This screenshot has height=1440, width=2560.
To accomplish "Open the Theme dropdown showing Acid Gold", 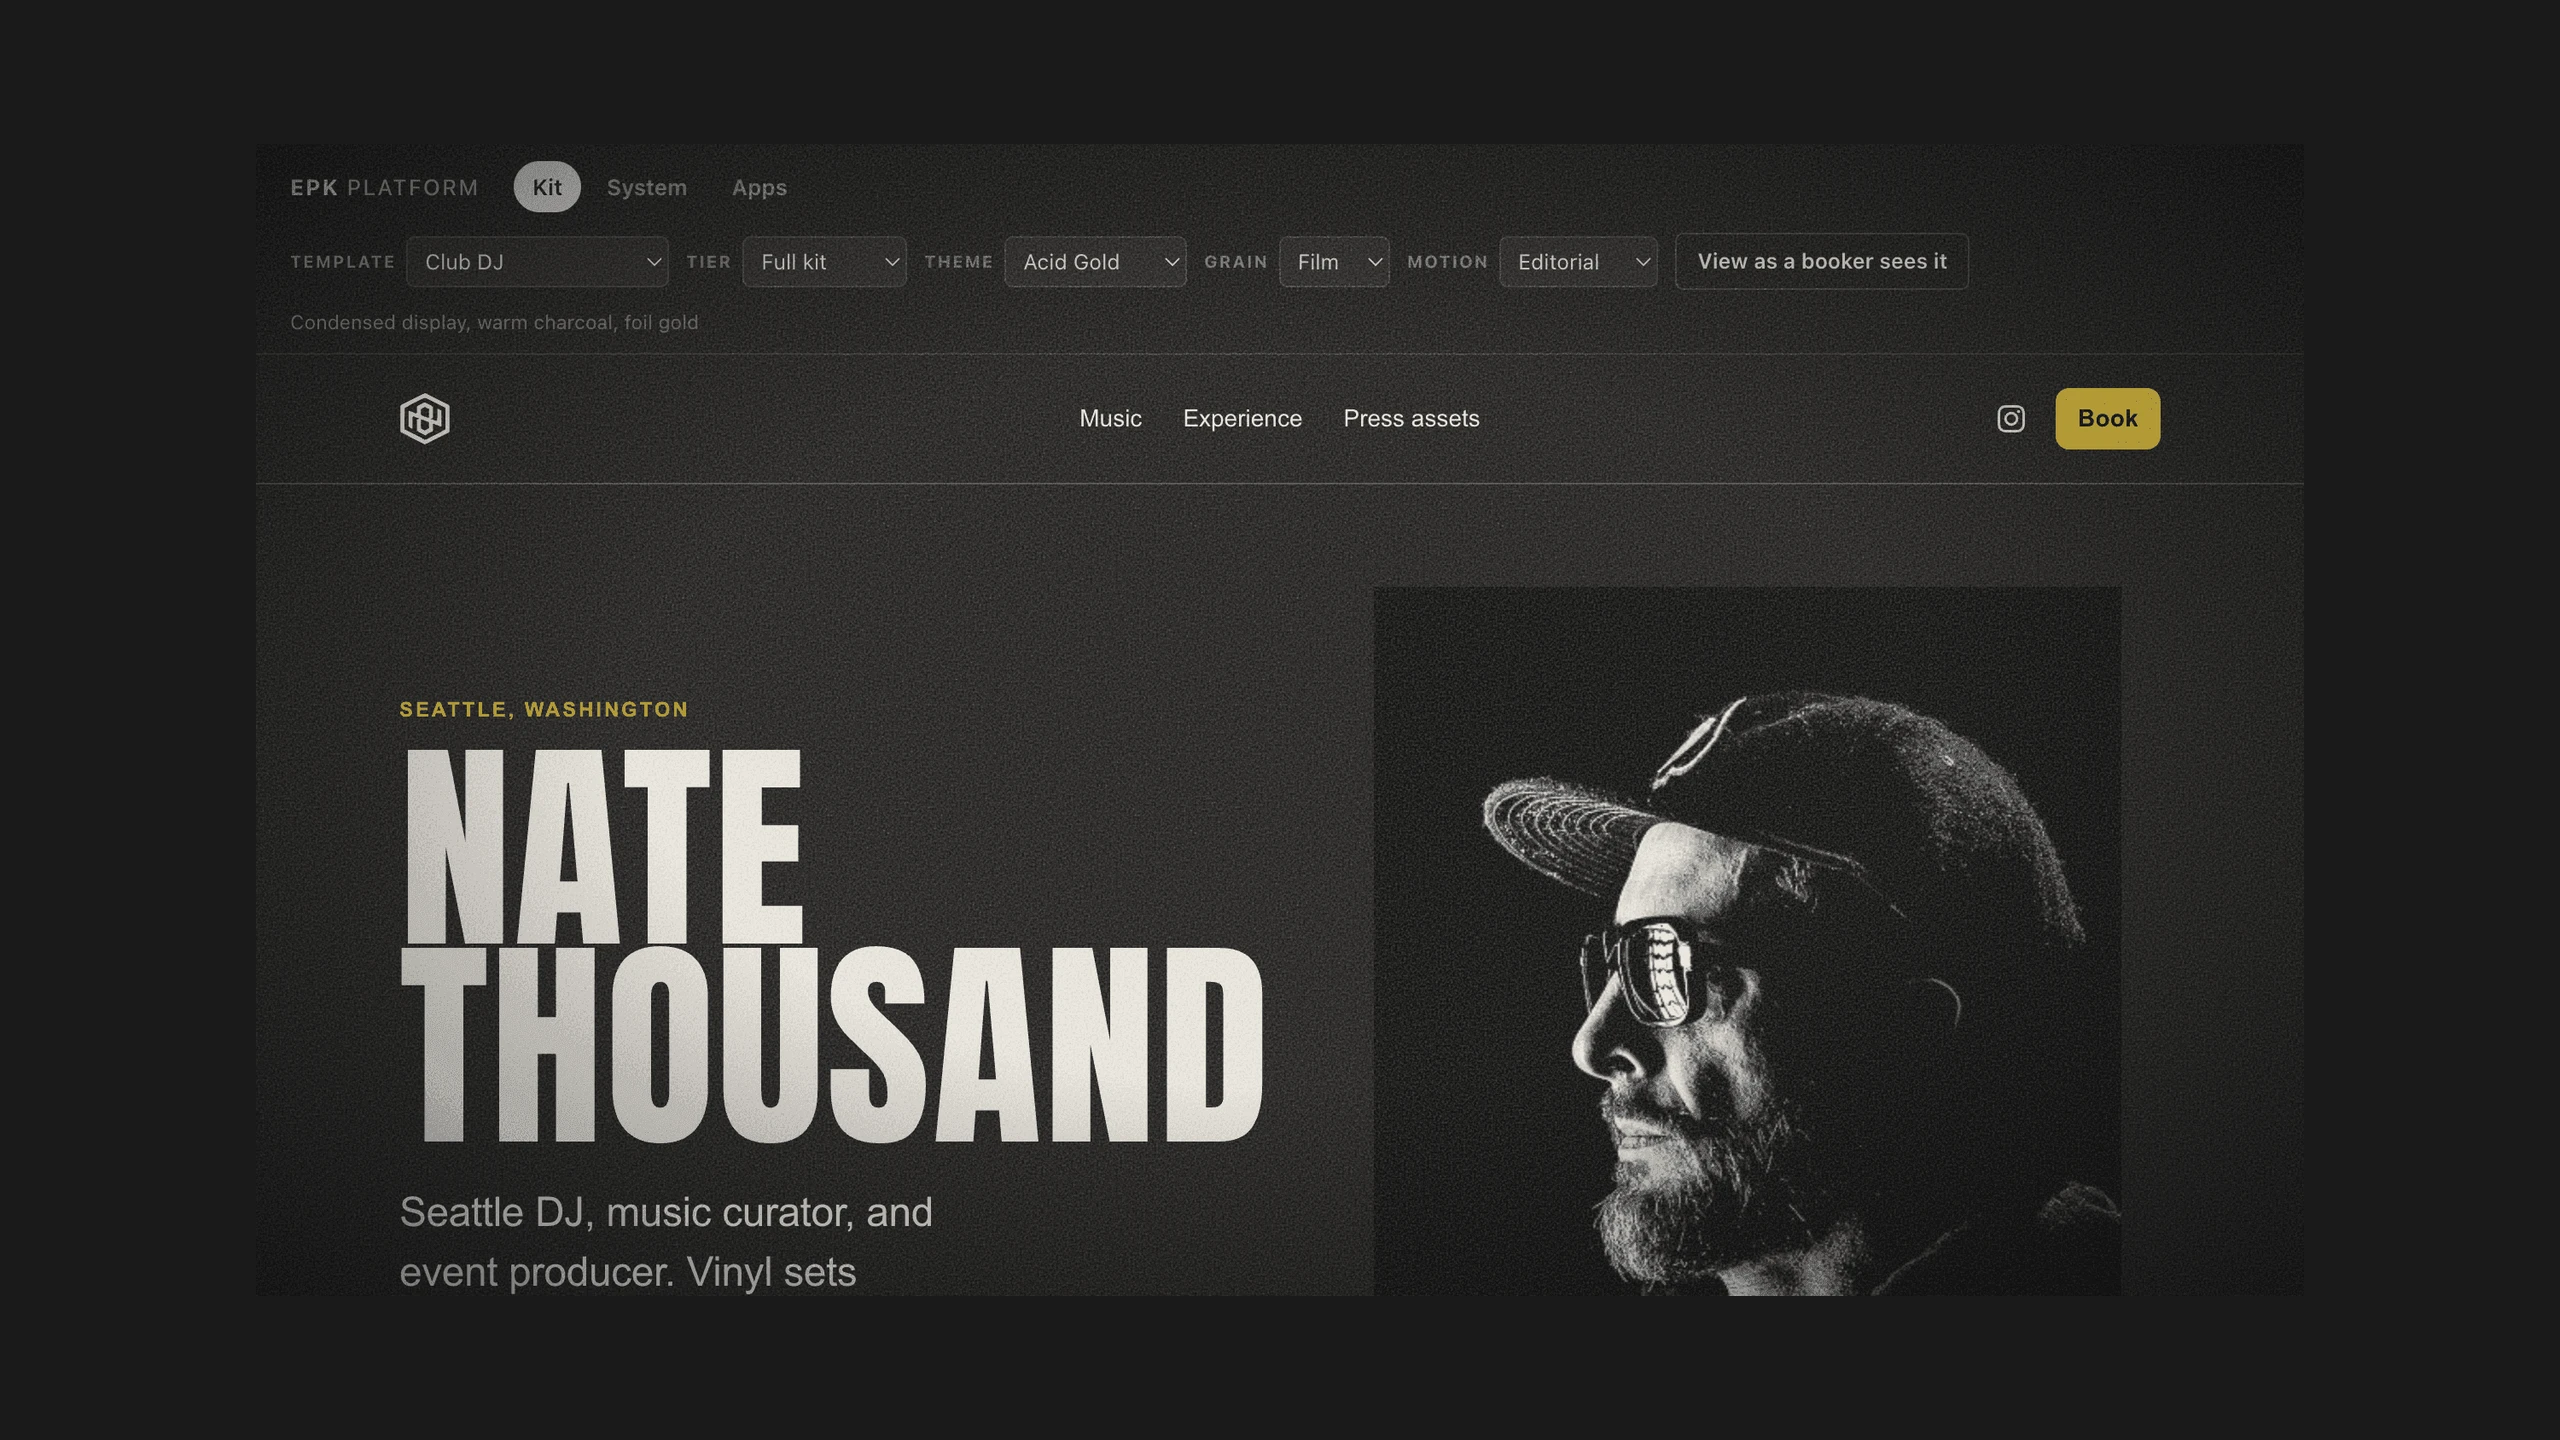I will (x=1095, y=262).
